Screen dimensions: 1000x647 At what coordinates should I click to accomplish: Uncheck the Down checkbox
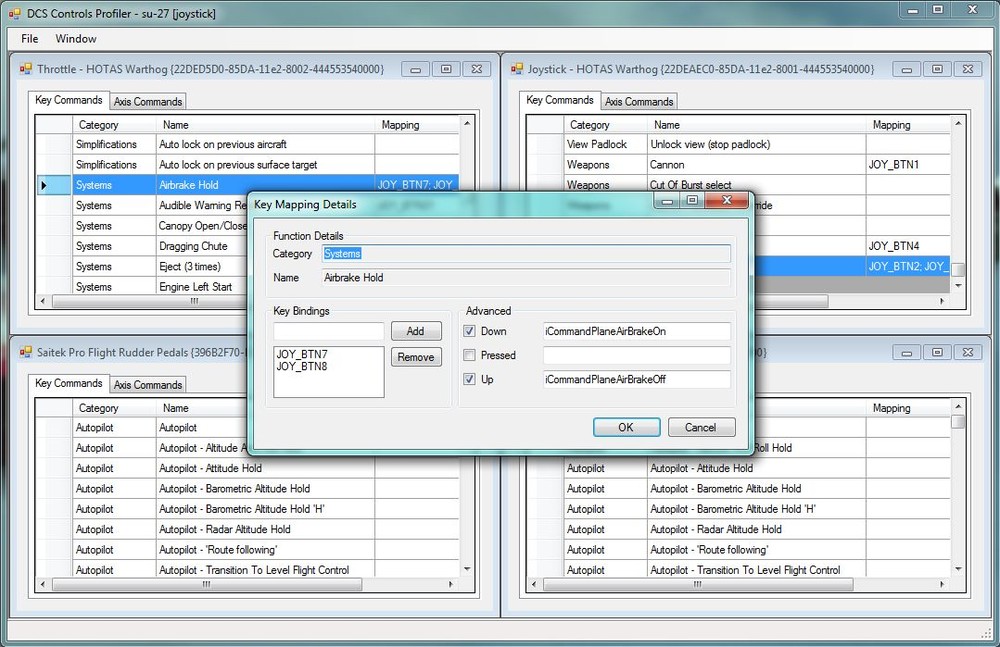pos(469,331)
